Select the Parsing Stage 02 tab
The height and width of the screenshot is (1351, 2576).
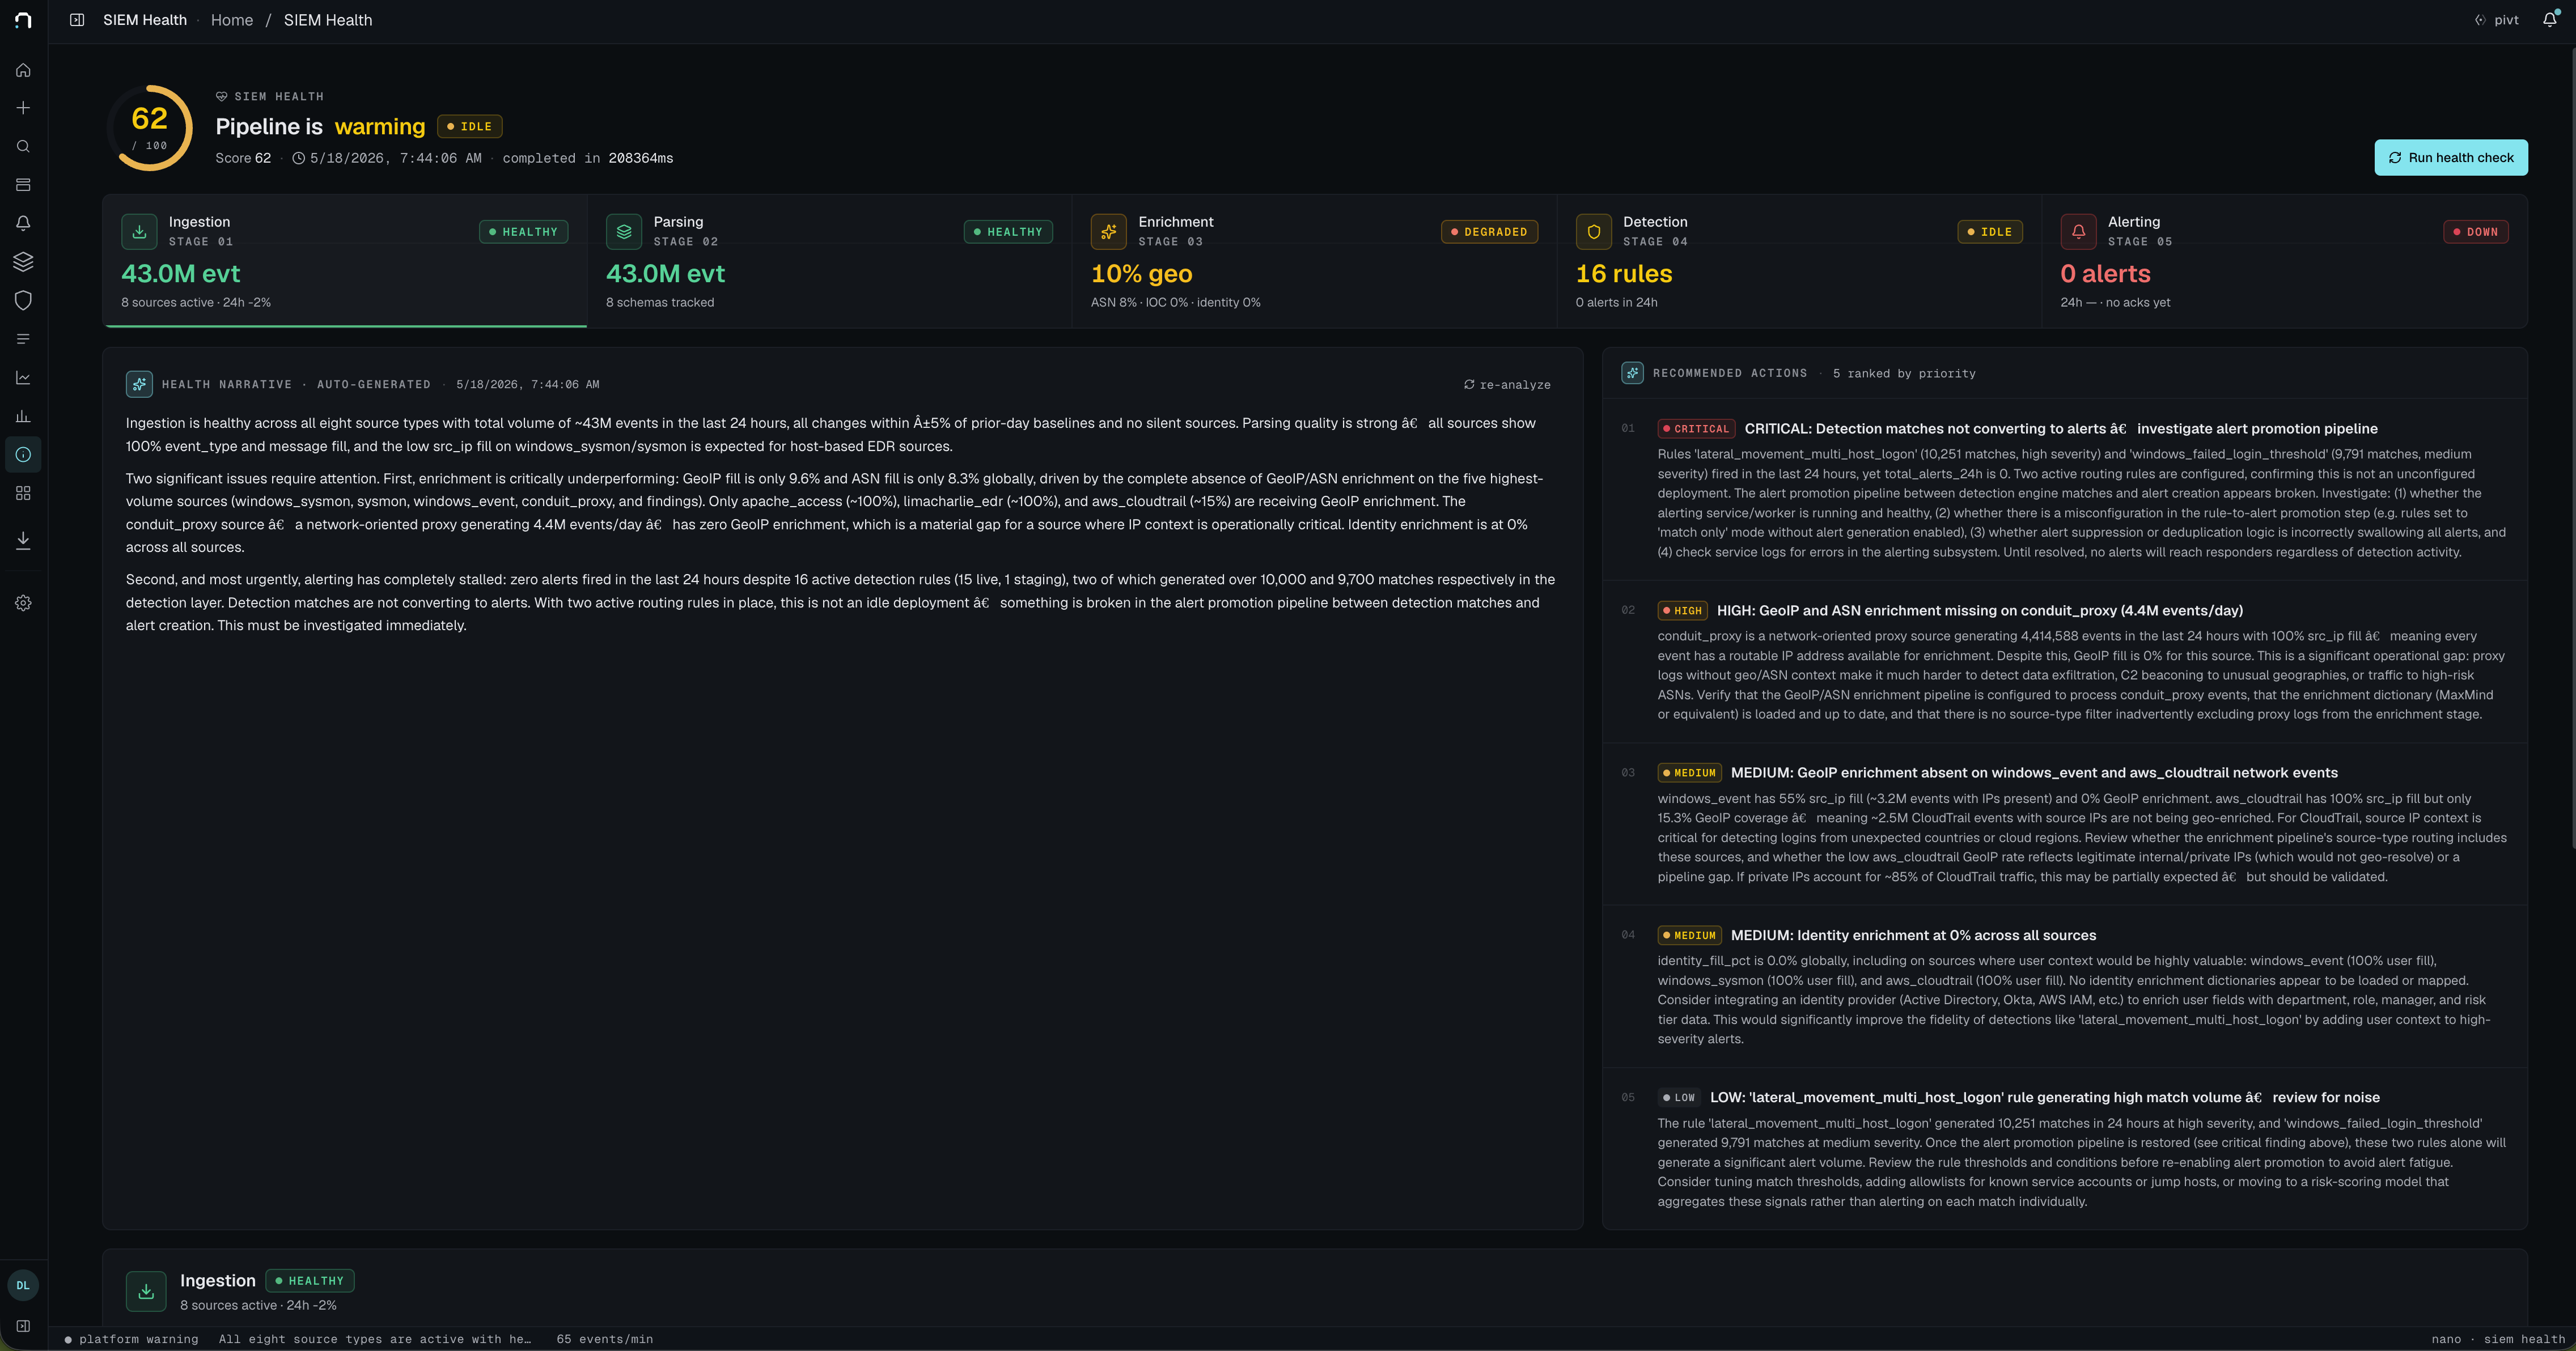coord(829,261)
